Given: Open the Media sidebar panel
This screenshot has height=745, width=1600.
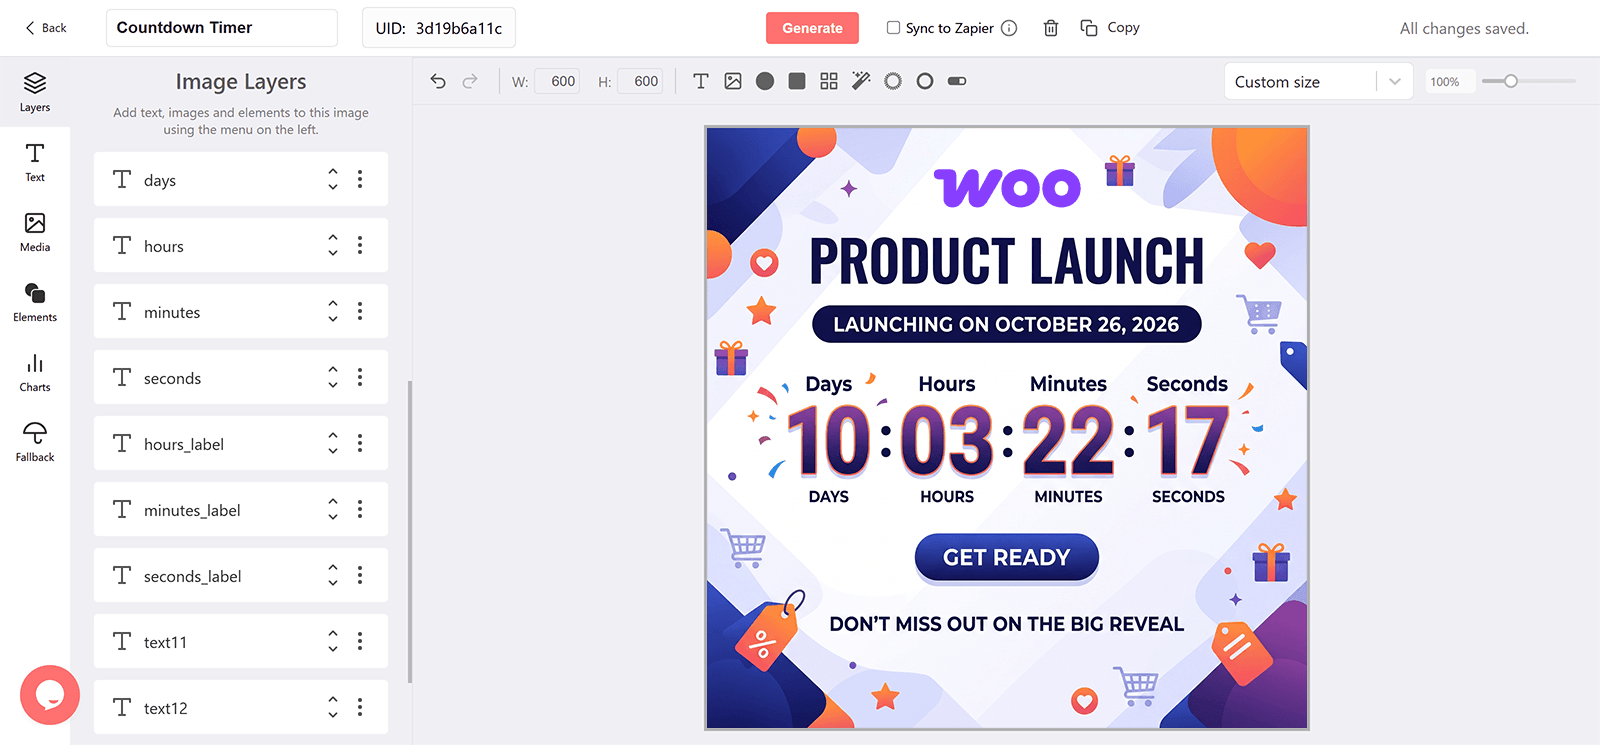Looking at the screenshot, I should click(x=35, y=232).
